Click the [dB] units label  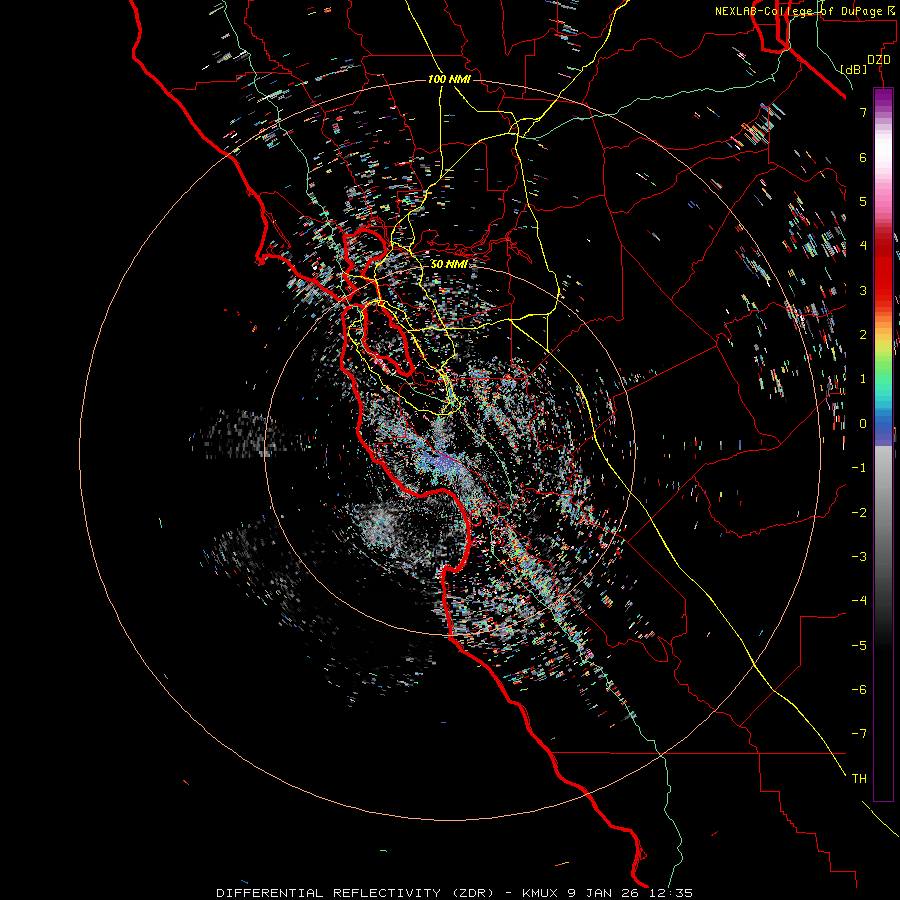click(854, 69)
